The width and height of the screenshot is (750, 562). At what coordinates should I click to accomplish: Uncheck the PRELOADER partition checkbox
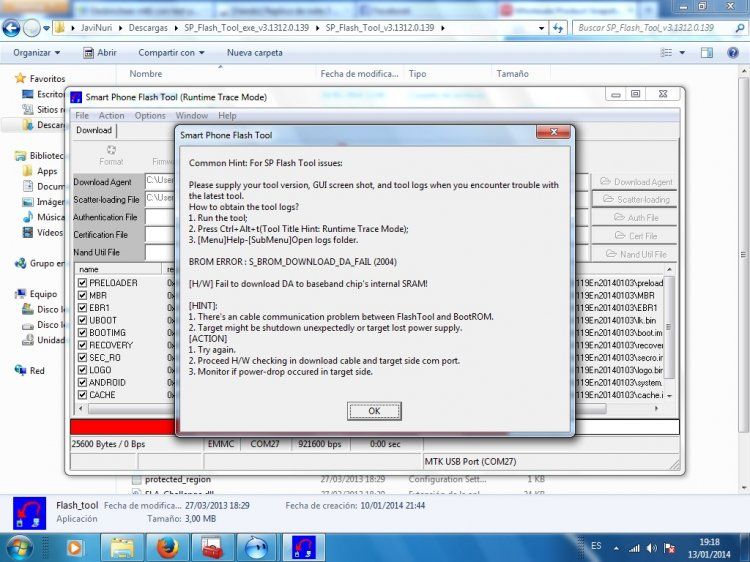point(82,283)
